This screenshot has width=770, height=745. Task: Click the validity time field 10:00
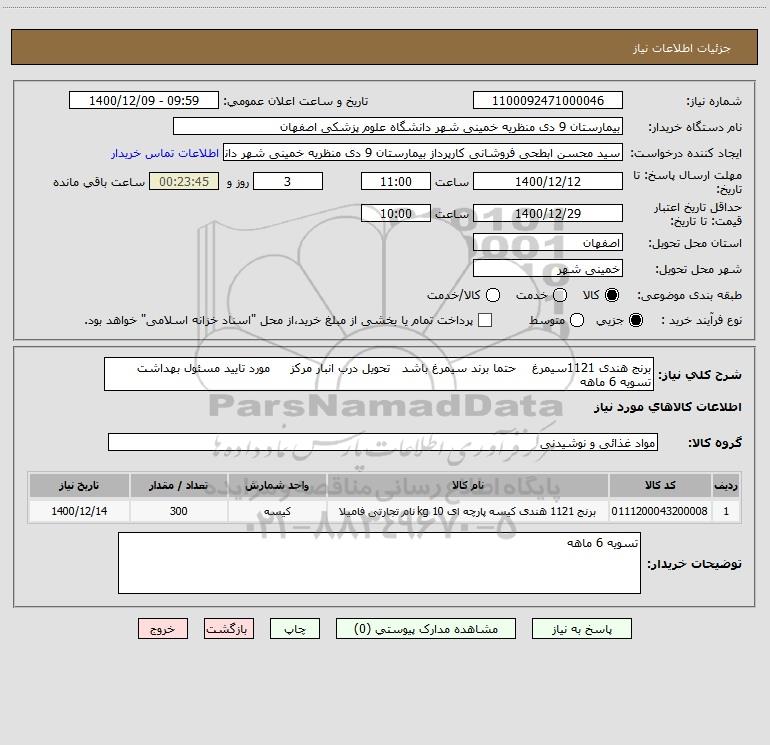(x=396, y=213)
